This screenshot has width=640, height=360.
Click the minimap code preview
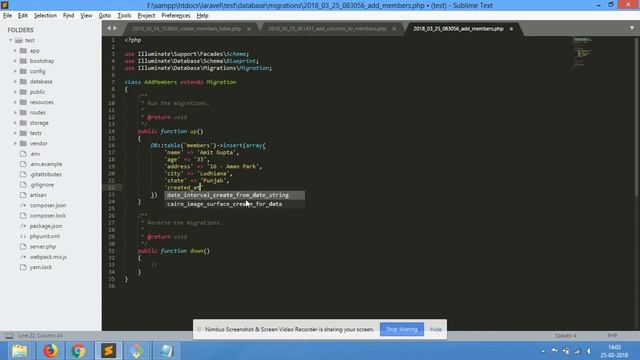pyautogui.click(x=582, y=52)
